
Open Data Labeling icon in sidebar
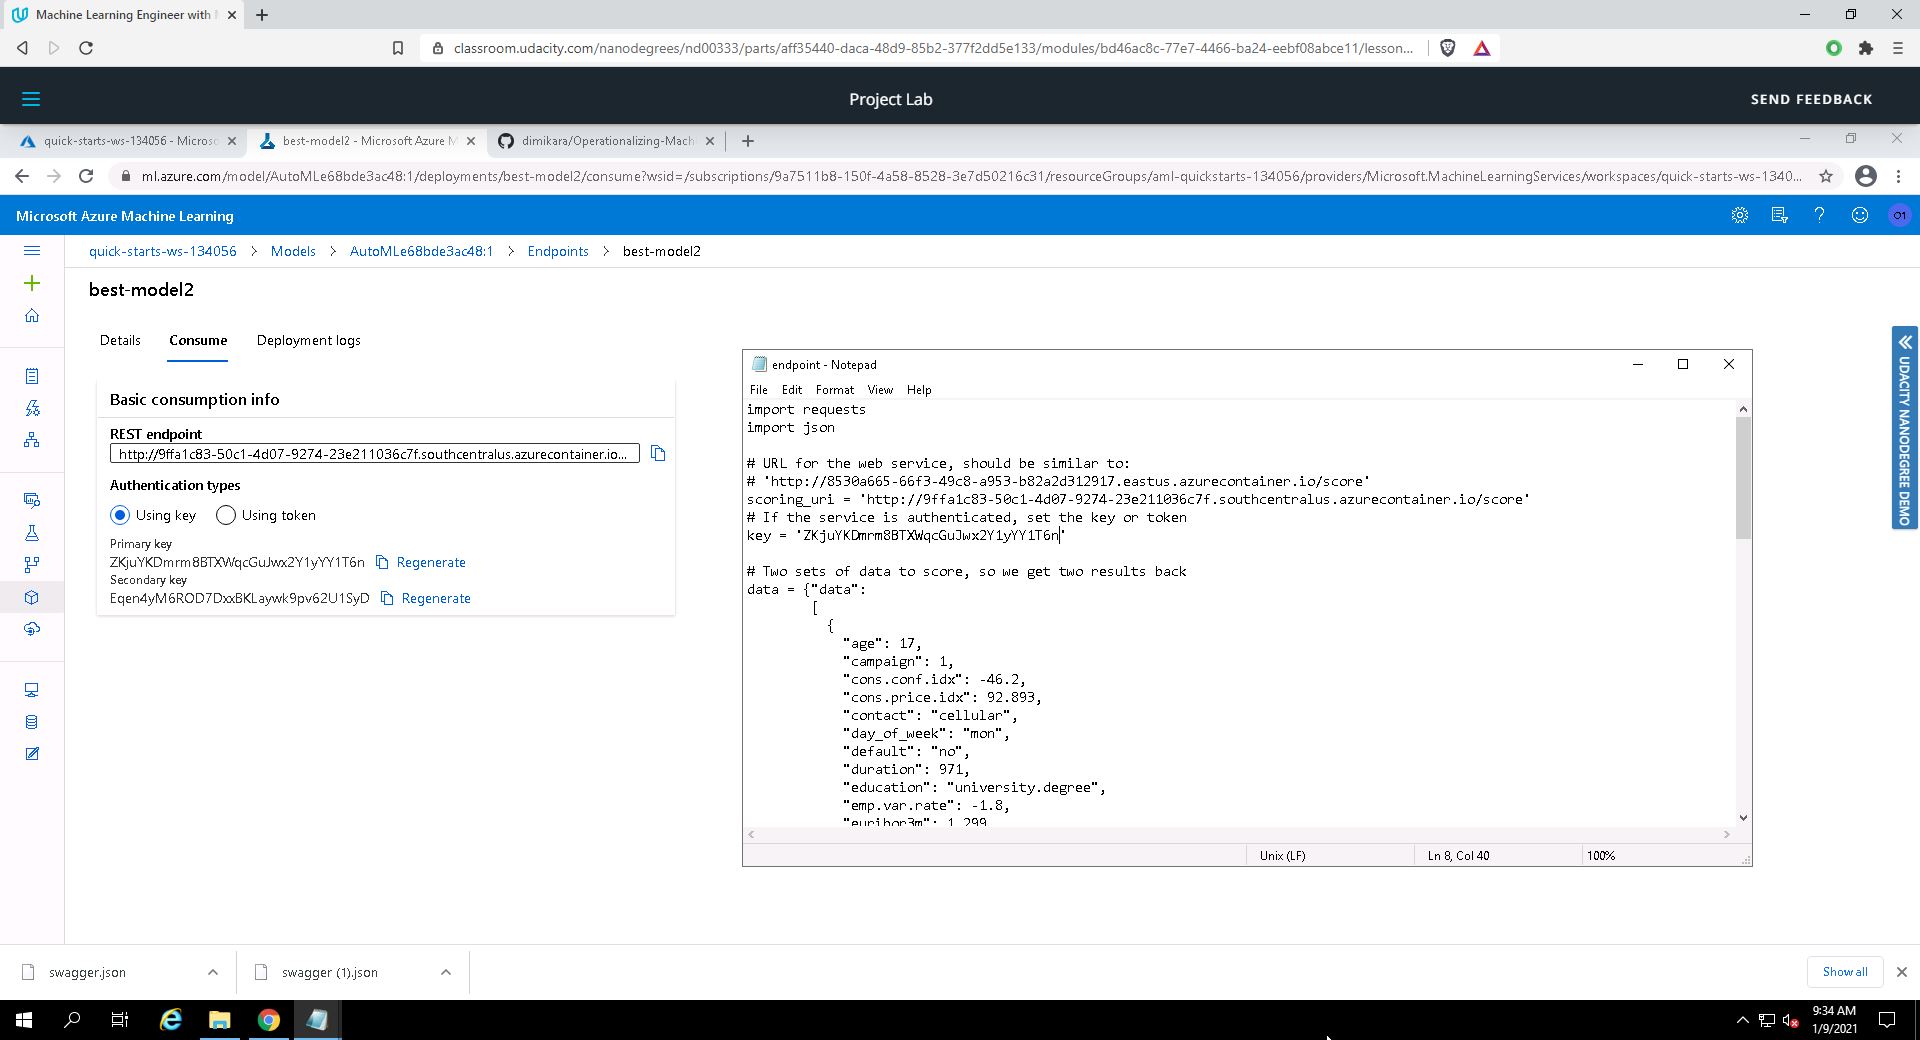click(32, 754)
